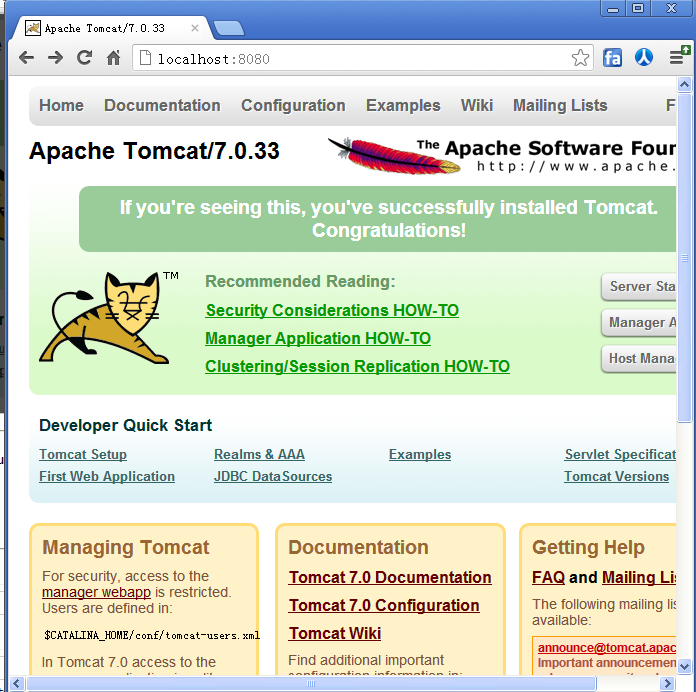Open Security Considerations HOW-TO link
This screenshot has height=692, width=696.
click(x=332, y=310)
